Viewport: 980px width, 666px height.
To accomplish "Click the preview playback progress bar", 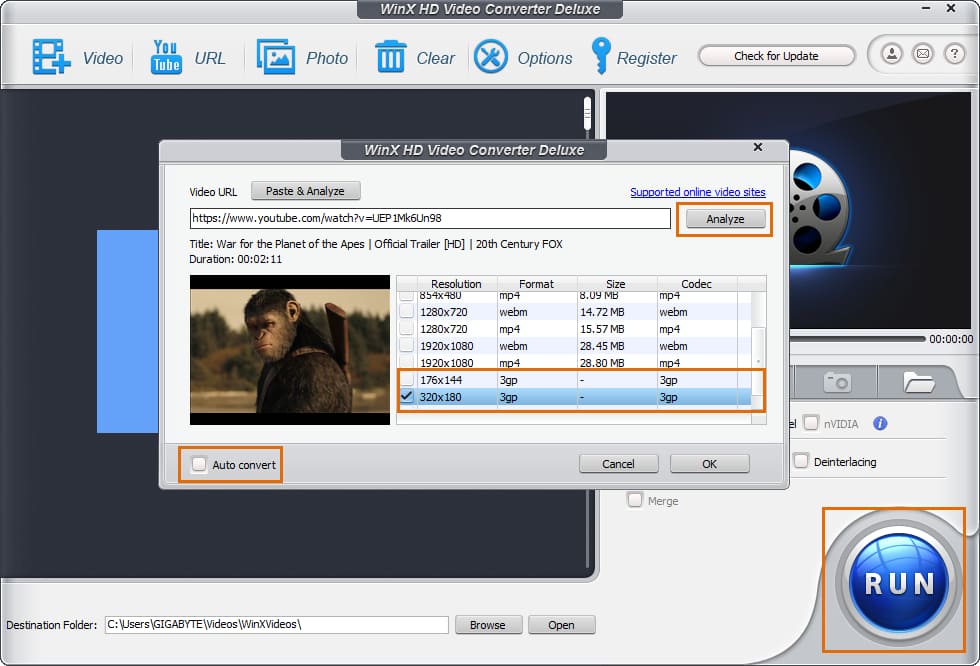I will point(856,339).
